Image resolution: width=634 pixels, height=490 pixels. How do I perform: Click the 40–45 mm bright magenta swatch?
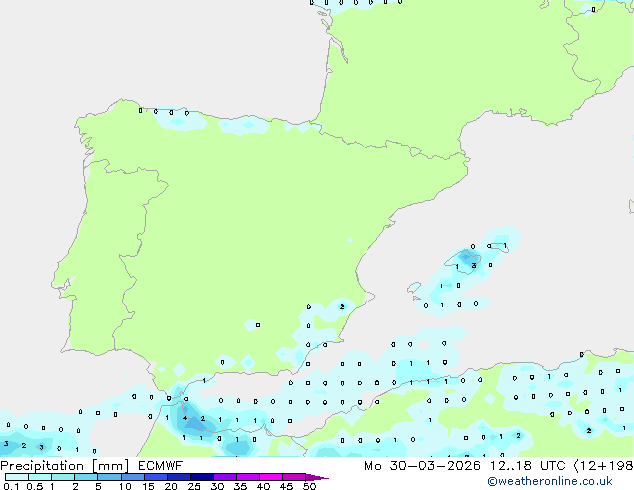tap(271, 477)
